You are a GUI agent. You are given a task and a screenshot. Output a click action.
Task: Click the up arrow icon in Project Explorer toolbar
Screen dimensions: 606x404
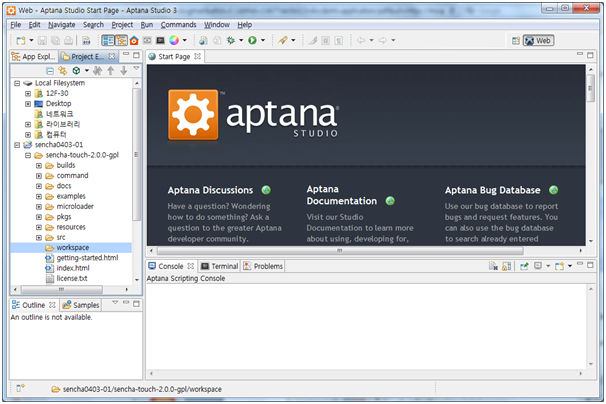(x=111, y=71)
